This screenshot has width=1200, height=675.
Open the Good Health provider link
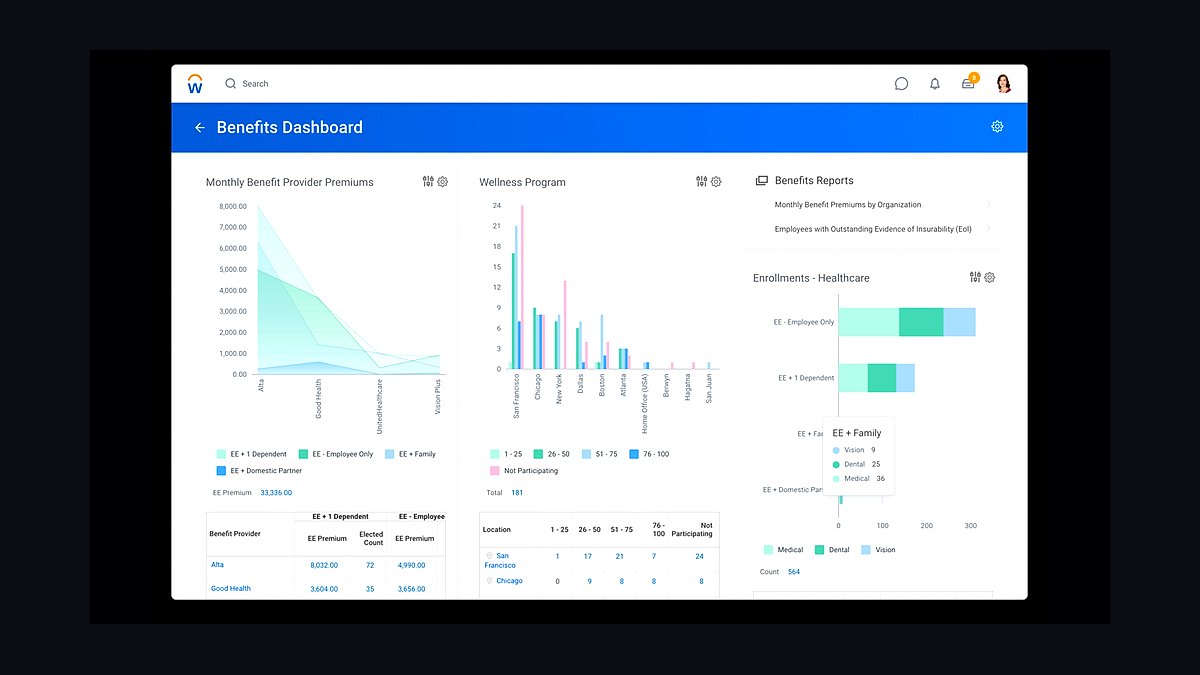click(x=231, y=589)
